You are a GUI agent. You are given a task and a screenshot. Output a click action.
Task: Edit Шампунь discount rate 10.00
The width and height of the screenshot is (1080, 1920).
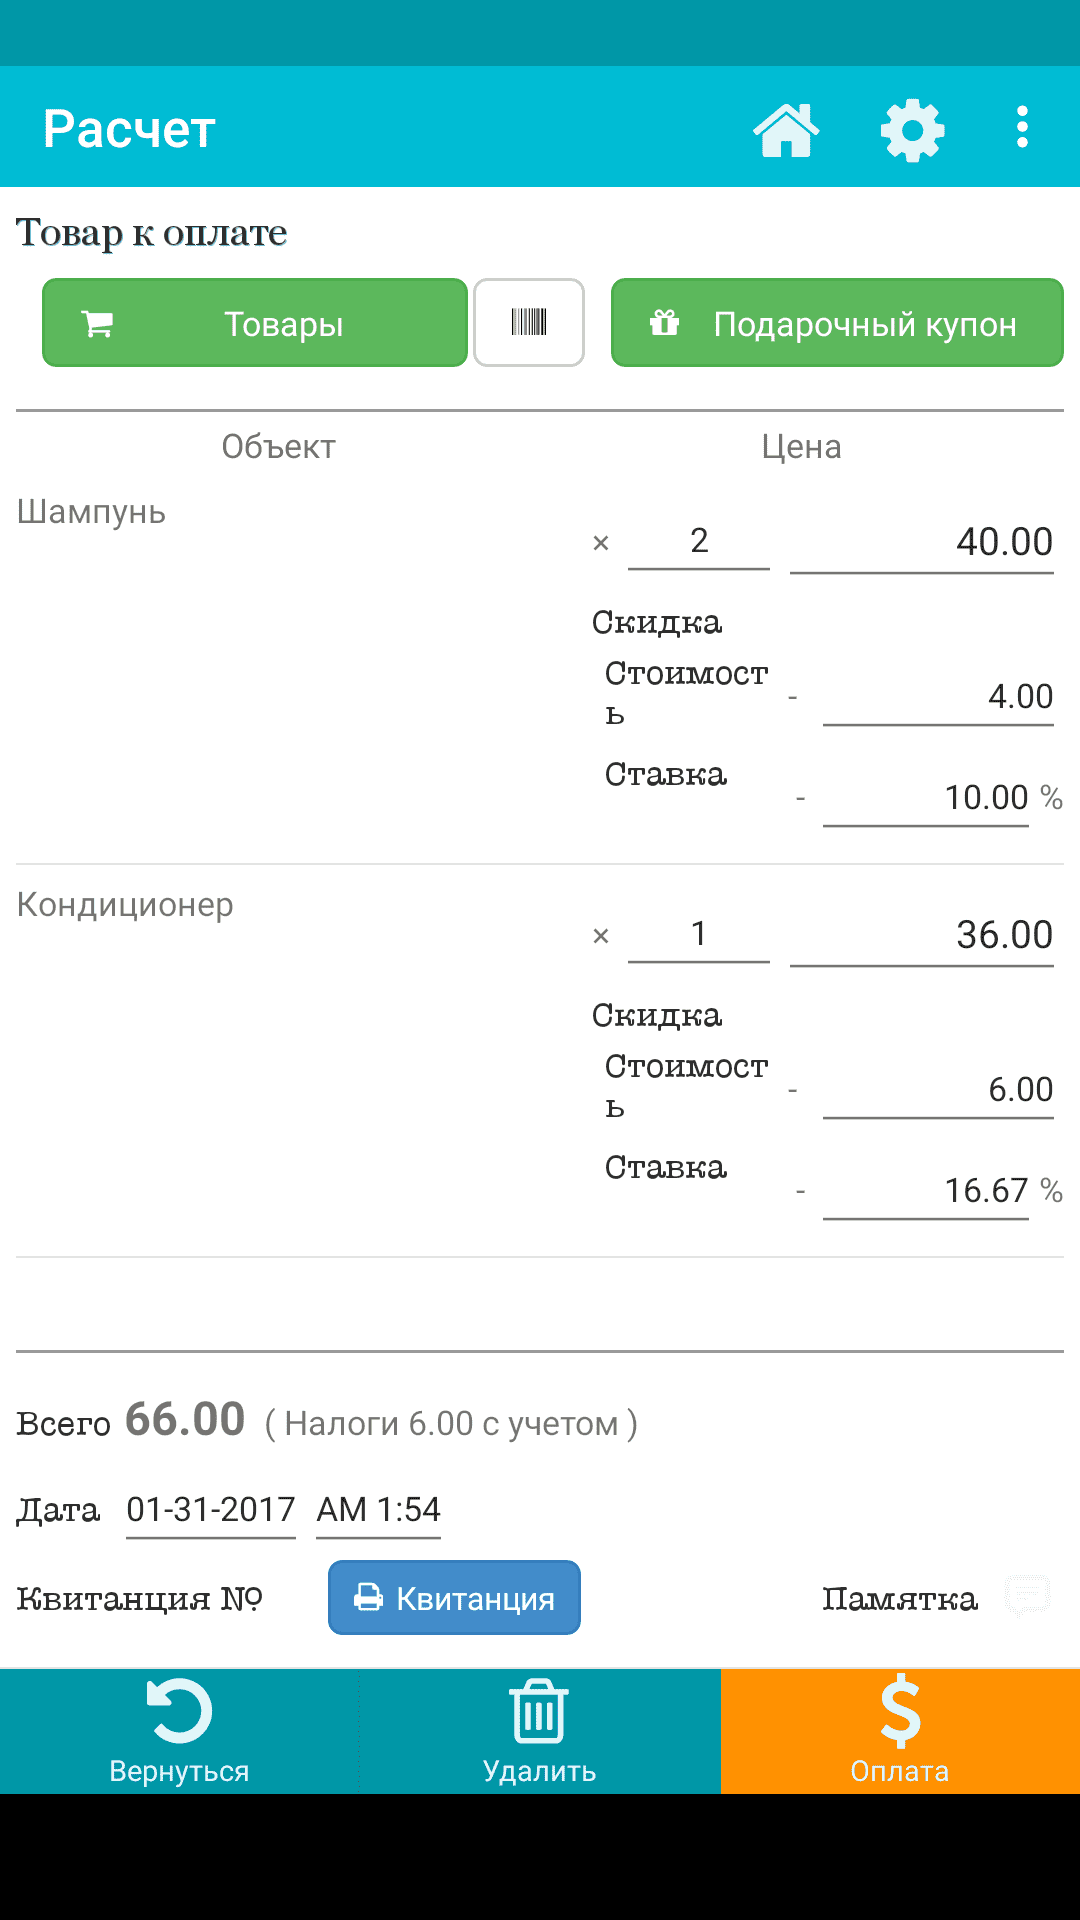pyautogui.click(x=926, y=798)
